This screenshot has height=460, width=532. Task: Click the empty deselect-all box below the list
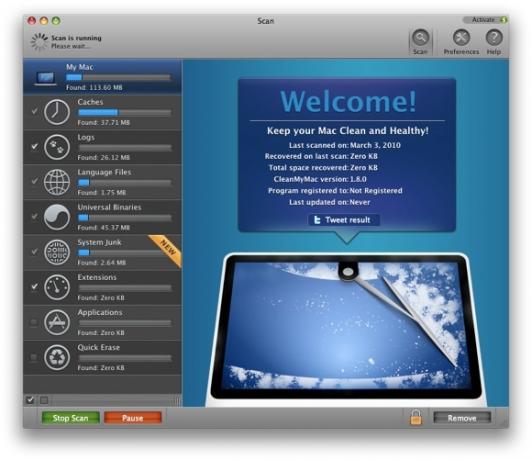click(44, 400)
